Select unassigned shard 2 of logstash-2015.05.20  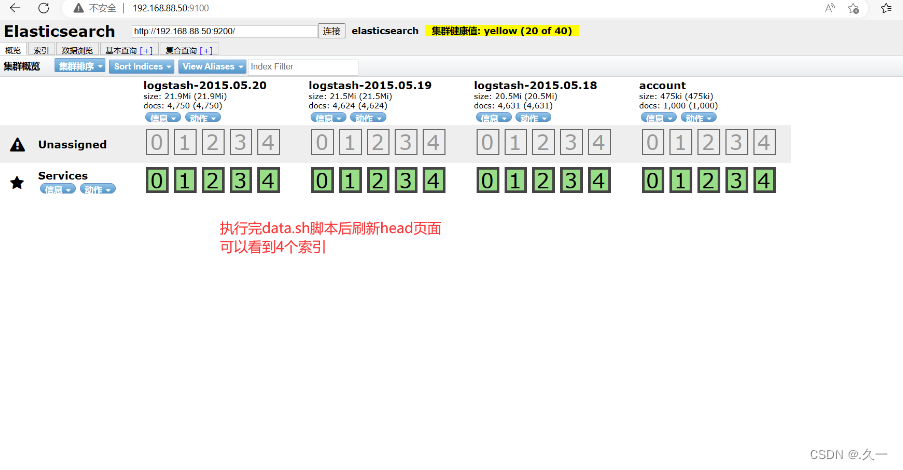(213, 142)
